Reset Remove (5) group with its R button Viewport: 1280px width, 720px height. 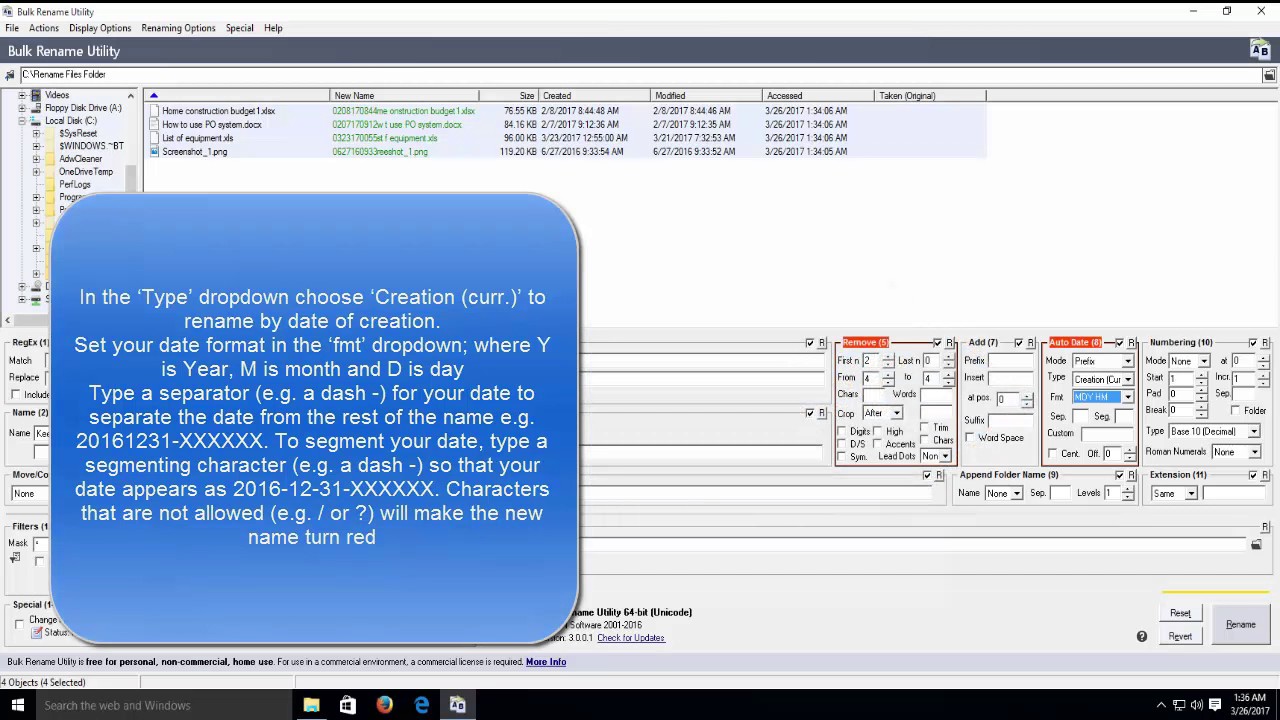[950, 343]
